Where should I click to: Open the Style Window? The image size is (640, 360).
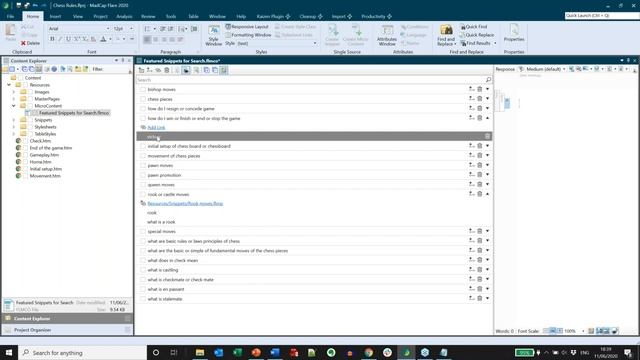point(213,36)
